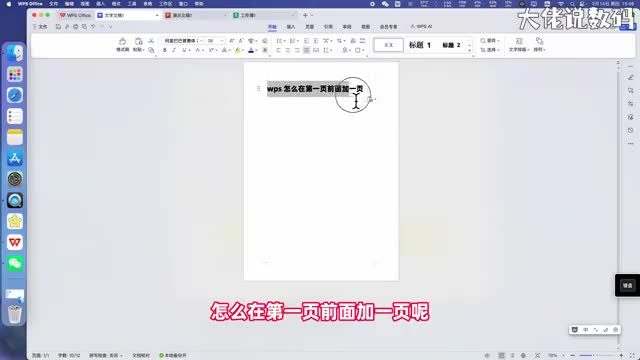Apply the 标题 1 heading style

[x=420, y=45]
